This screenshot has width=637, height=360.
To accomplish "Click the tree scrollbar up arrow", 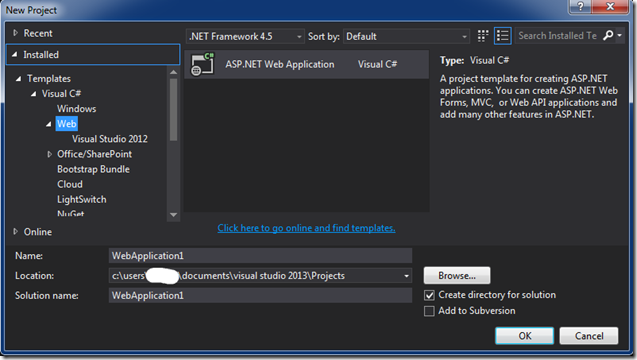I will pyautogui.click(x=173, y=72).
